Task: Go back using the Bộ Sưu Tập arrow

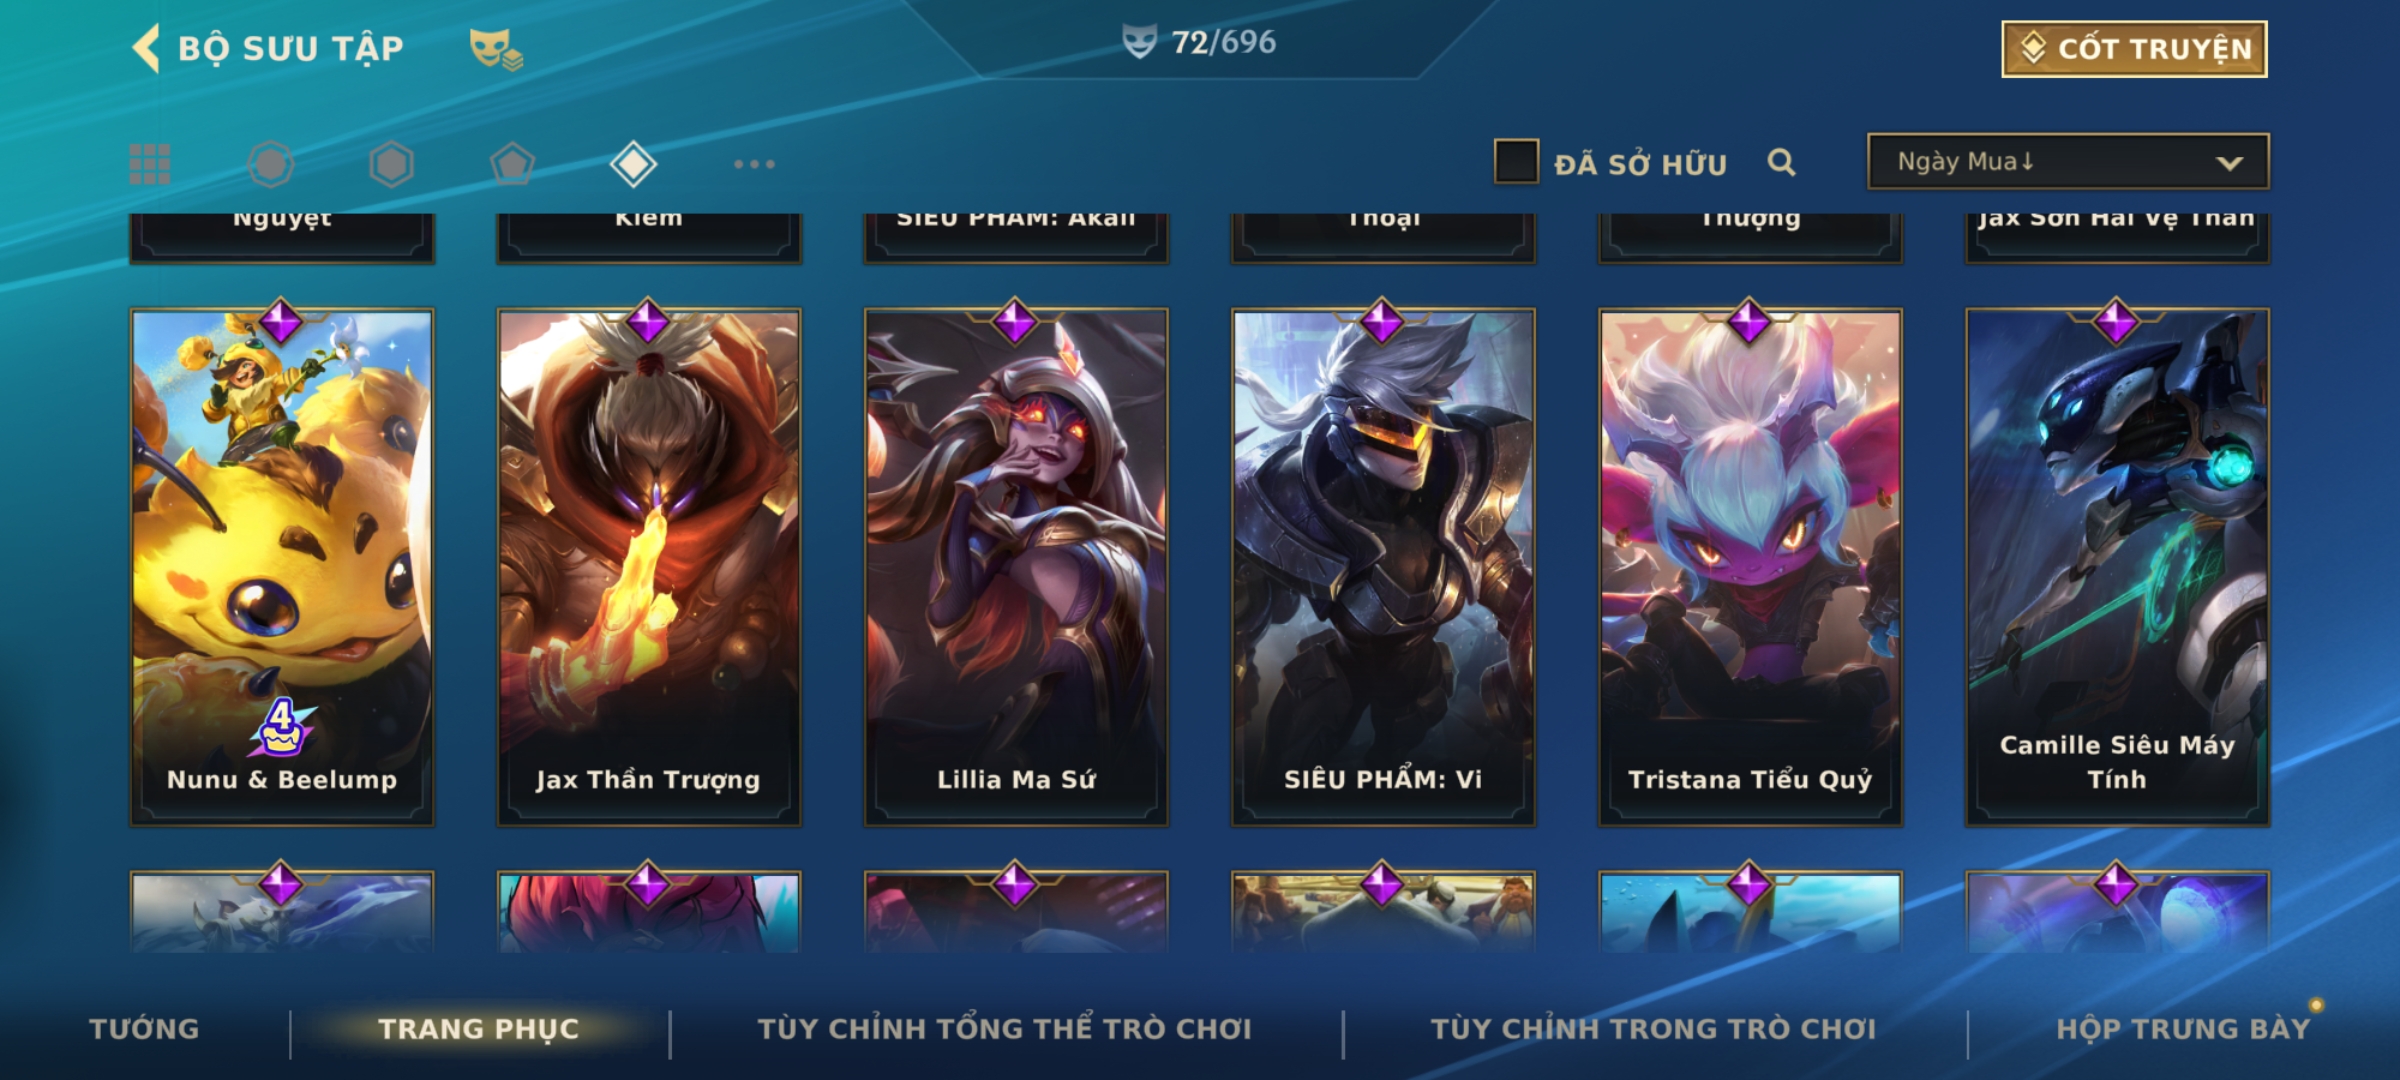Action: coord(146,48)
